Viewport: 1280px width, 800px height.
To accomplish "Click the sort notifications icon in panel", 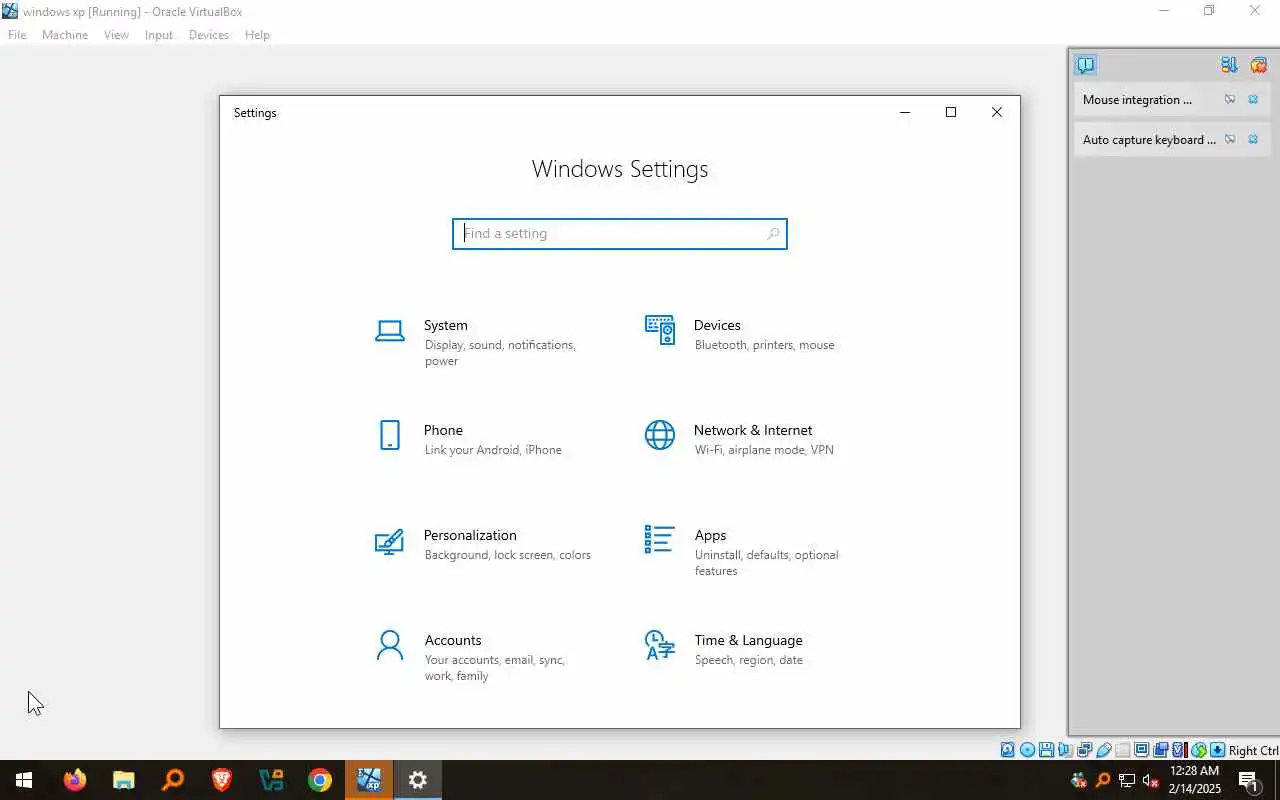I will pos(1229,65).
